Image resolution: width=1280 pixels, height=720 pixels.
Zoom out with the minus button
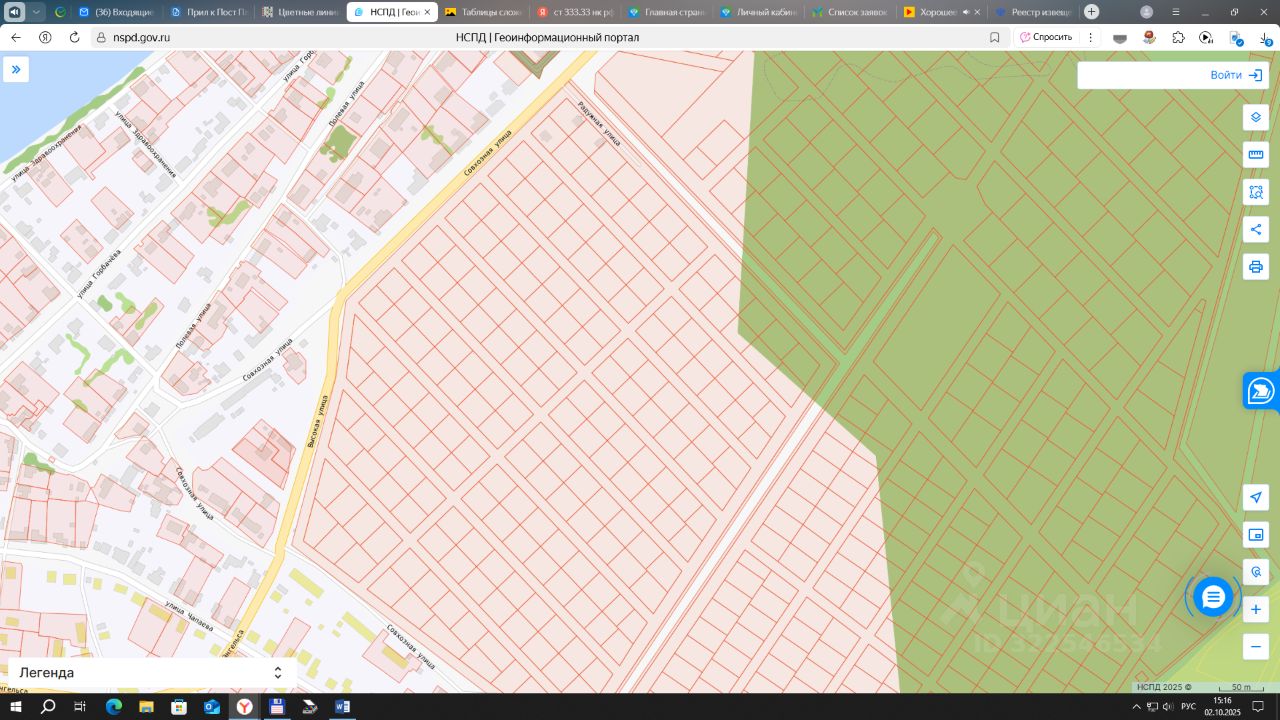click(x=1256, y=647)
